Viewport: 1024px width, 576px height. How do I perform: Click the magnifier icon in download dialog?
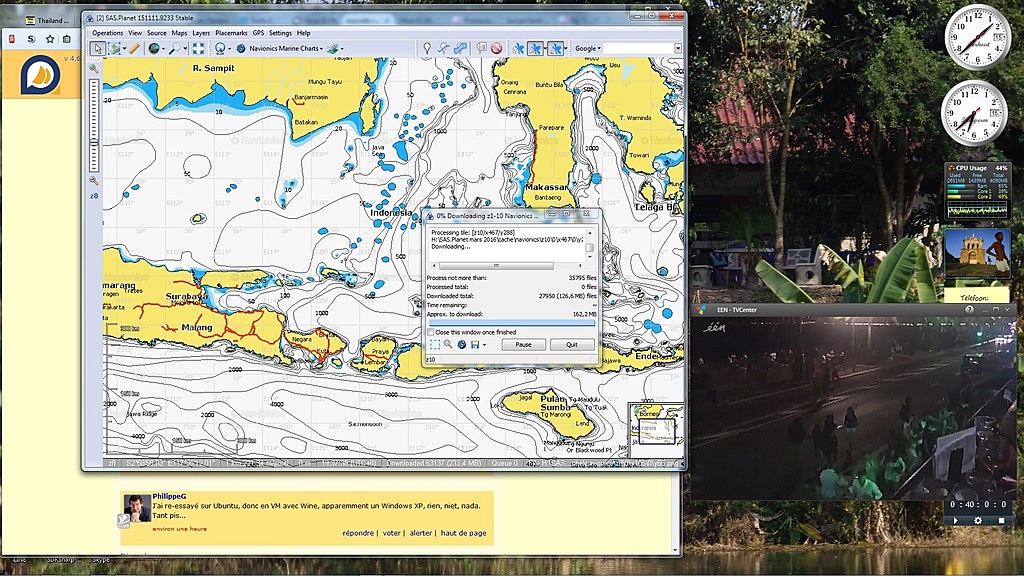(448, 344)
